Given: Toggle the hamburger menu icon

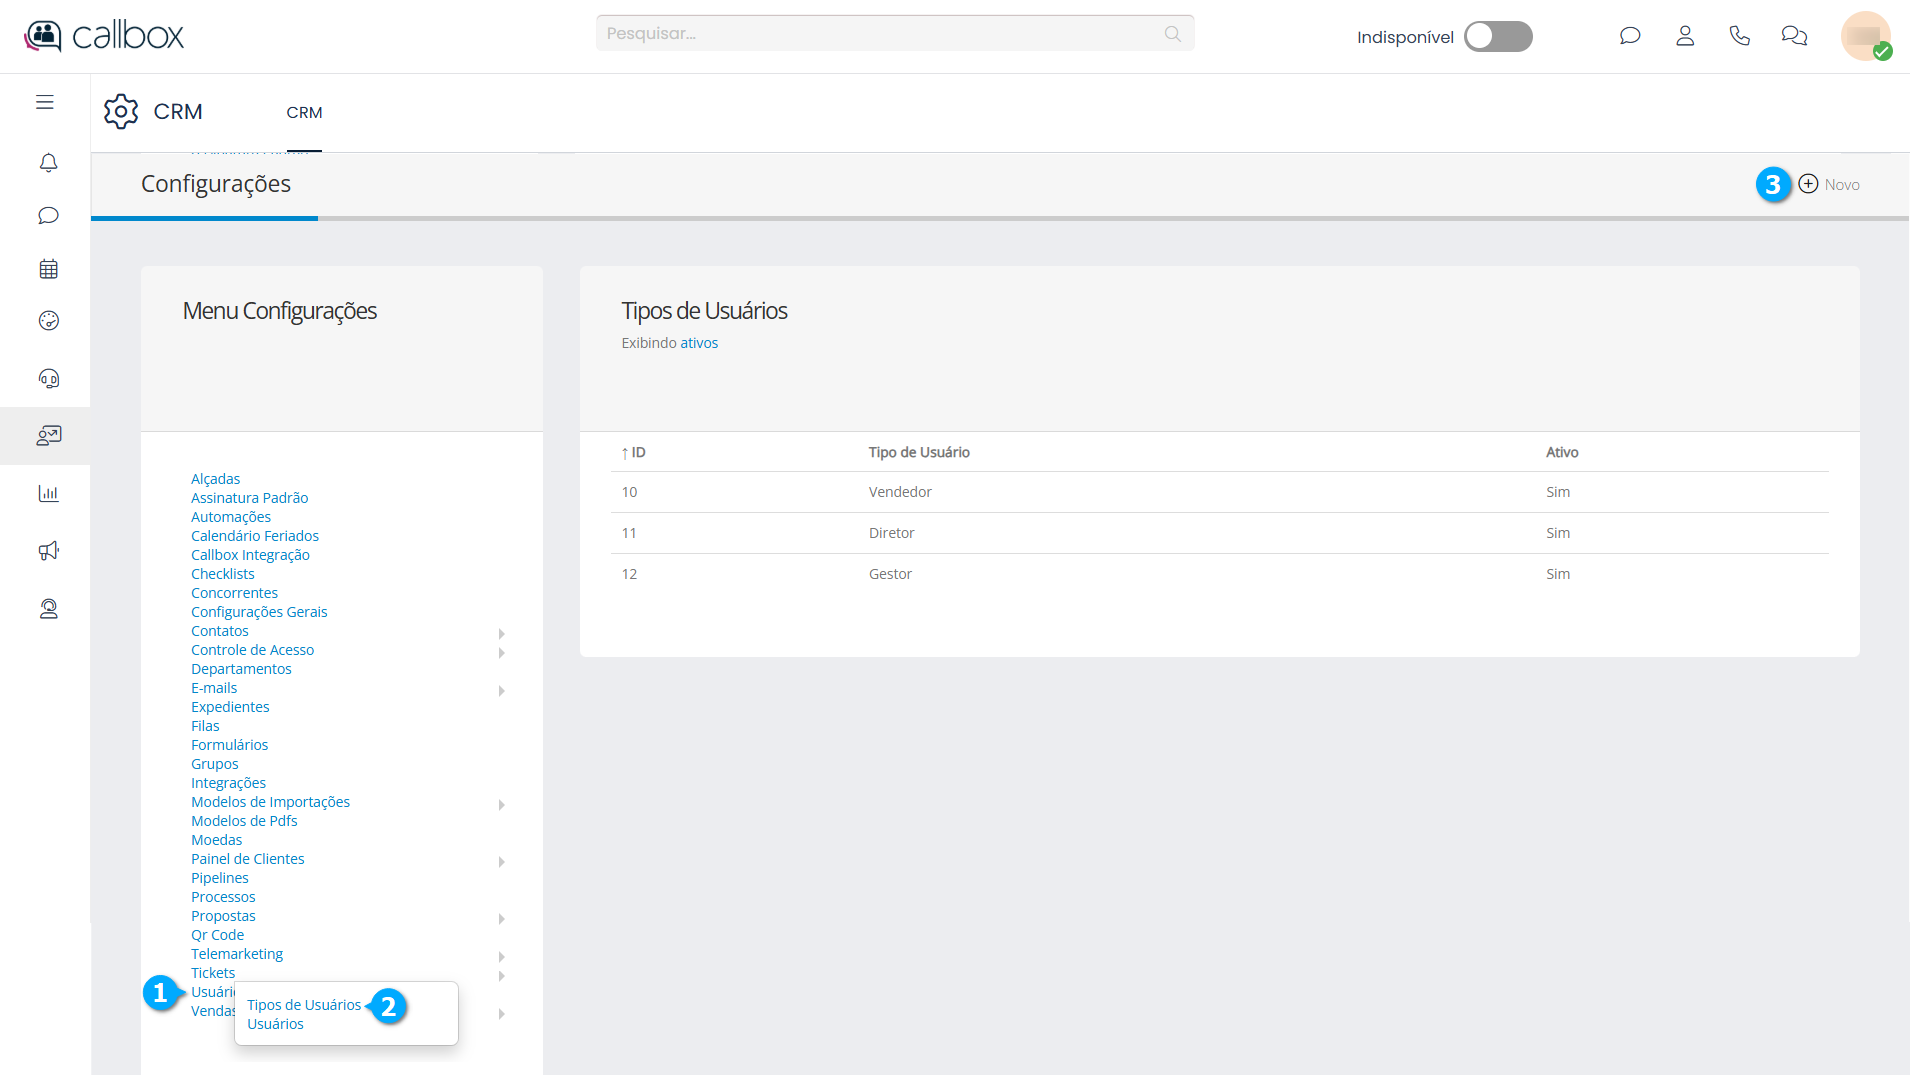Looking at the screenshot, I should [45, 102].
